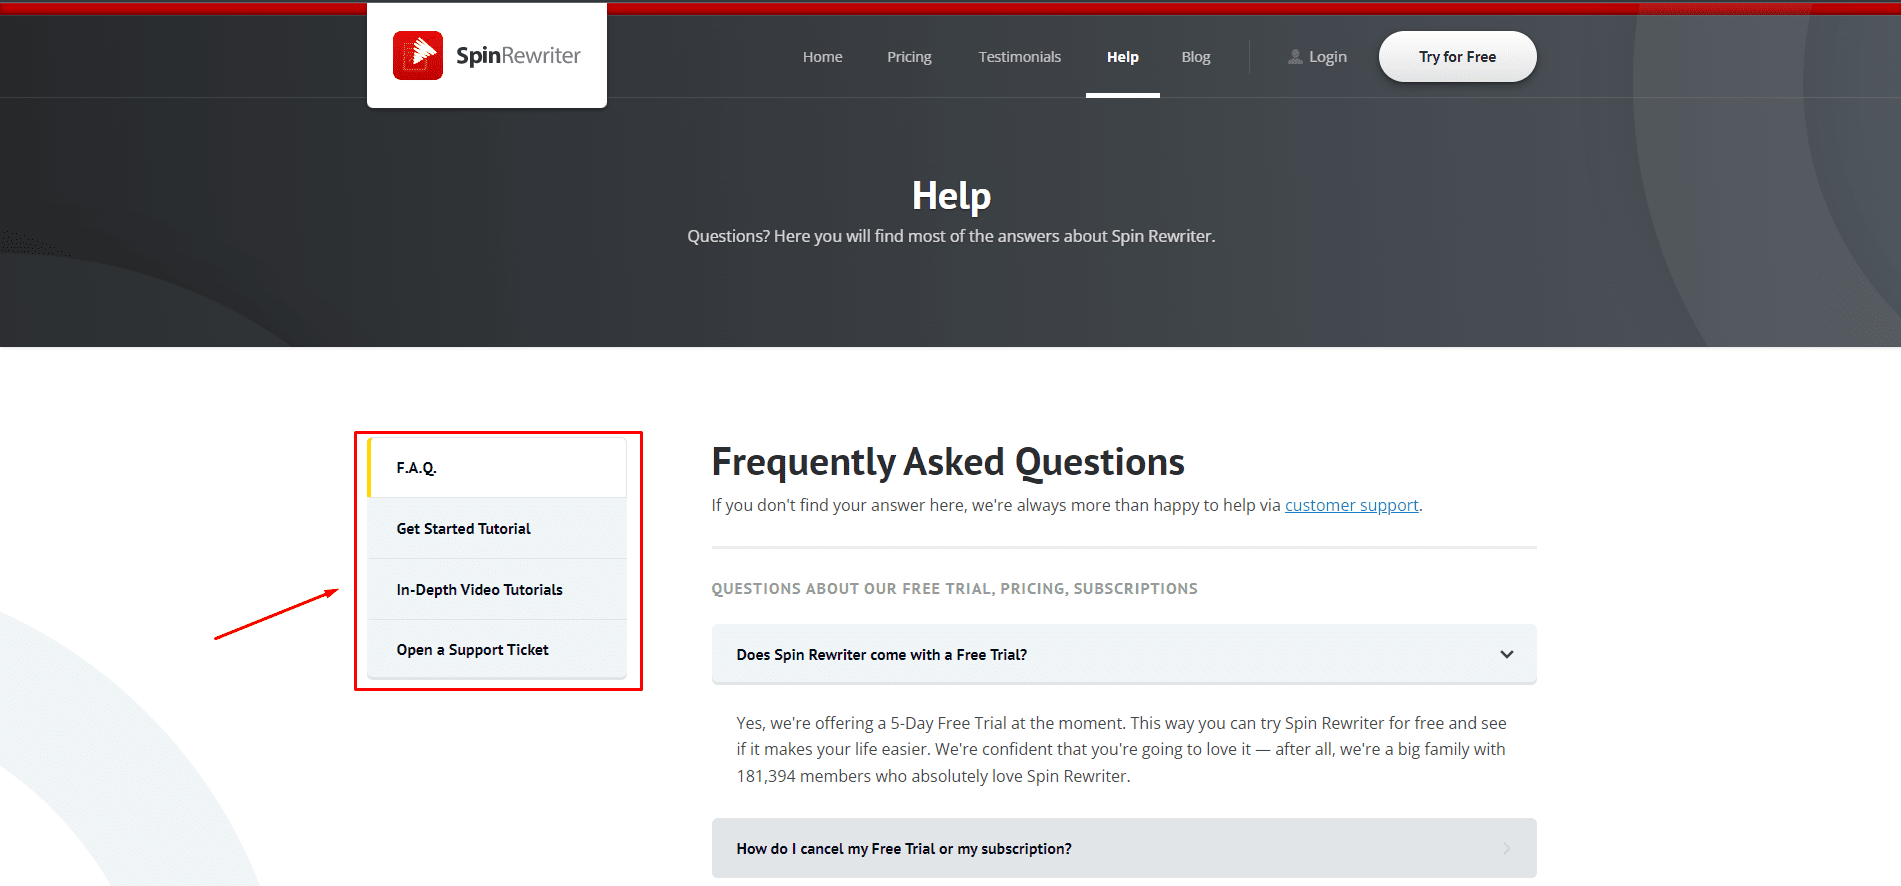Click the Try for Free button
Screen dimensions: 1901x886
tap(1457, 57)
